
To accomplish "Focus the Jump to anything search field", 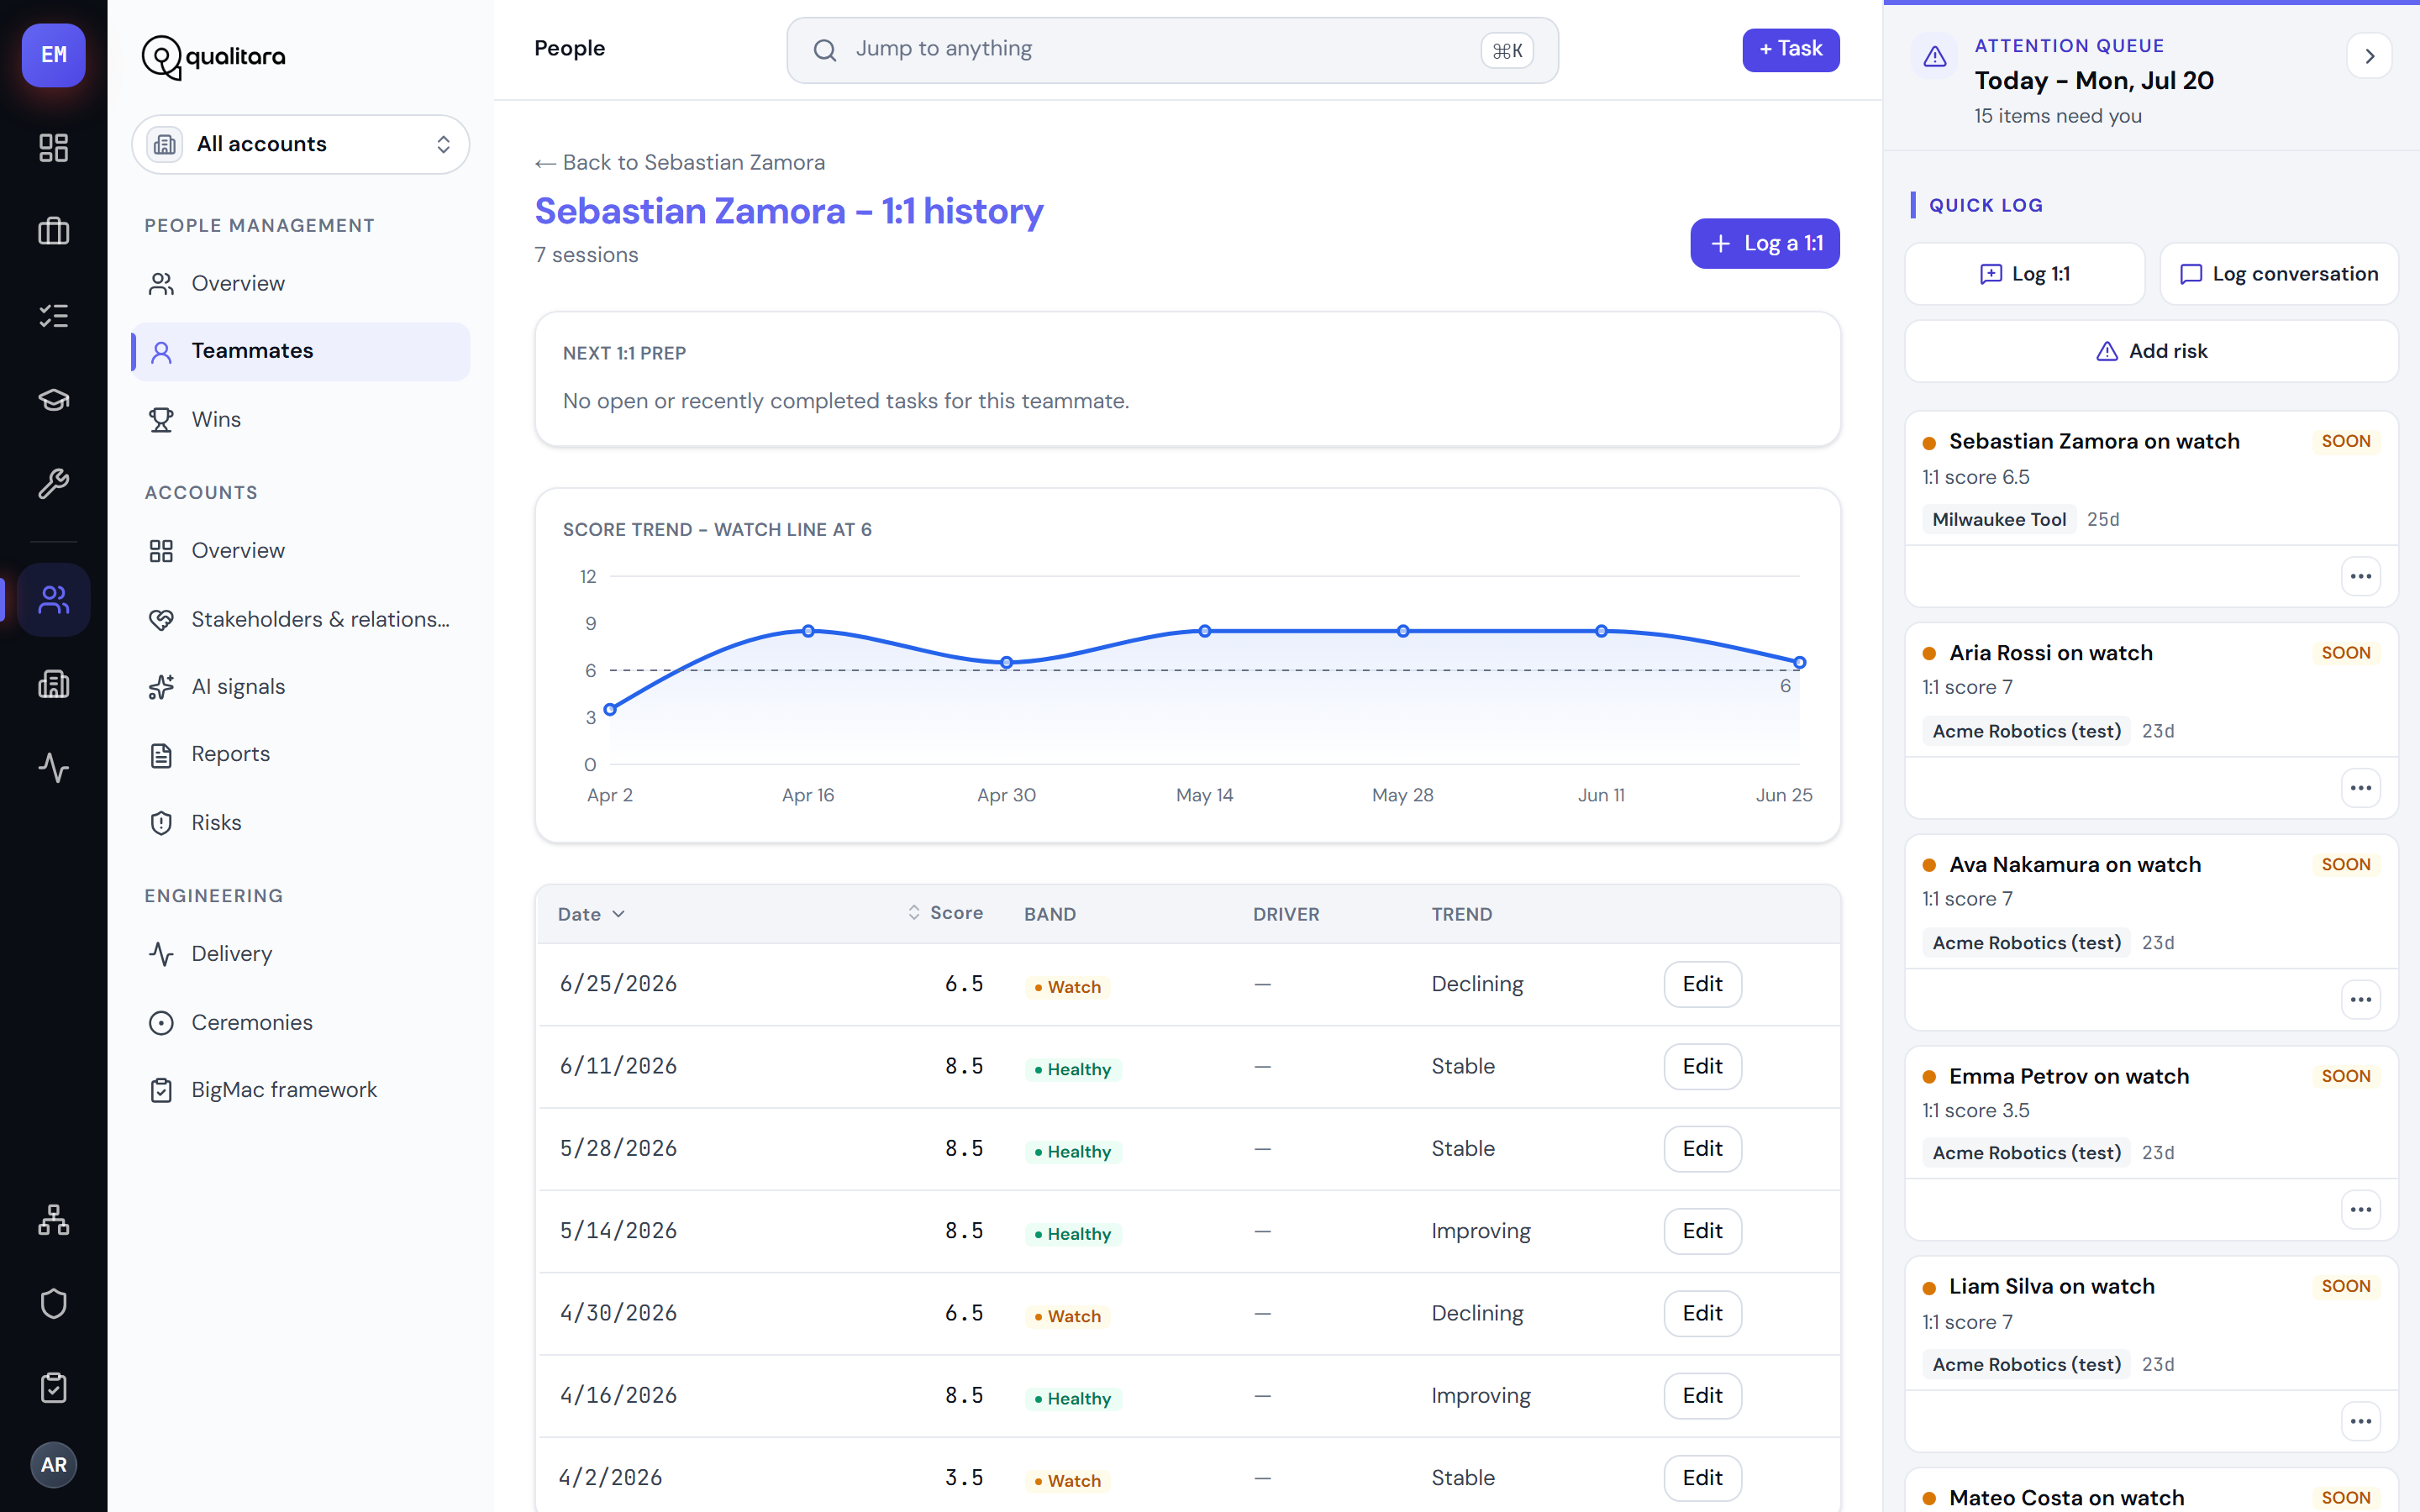I will (x=1172, y=50).
